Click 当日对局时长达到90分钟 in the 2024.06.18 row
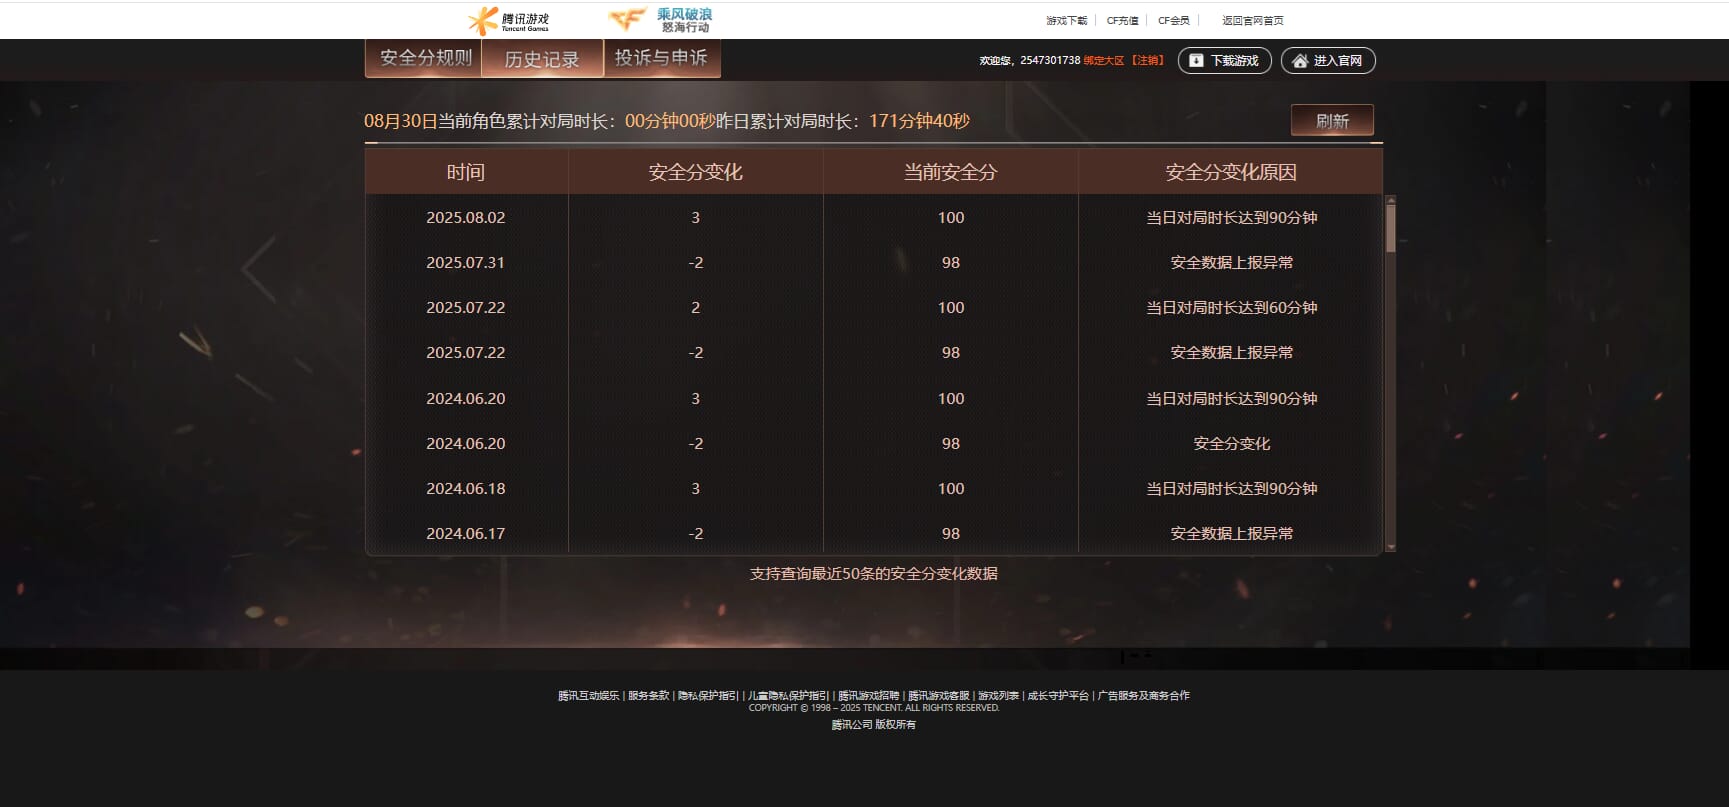 point(1232,489)
